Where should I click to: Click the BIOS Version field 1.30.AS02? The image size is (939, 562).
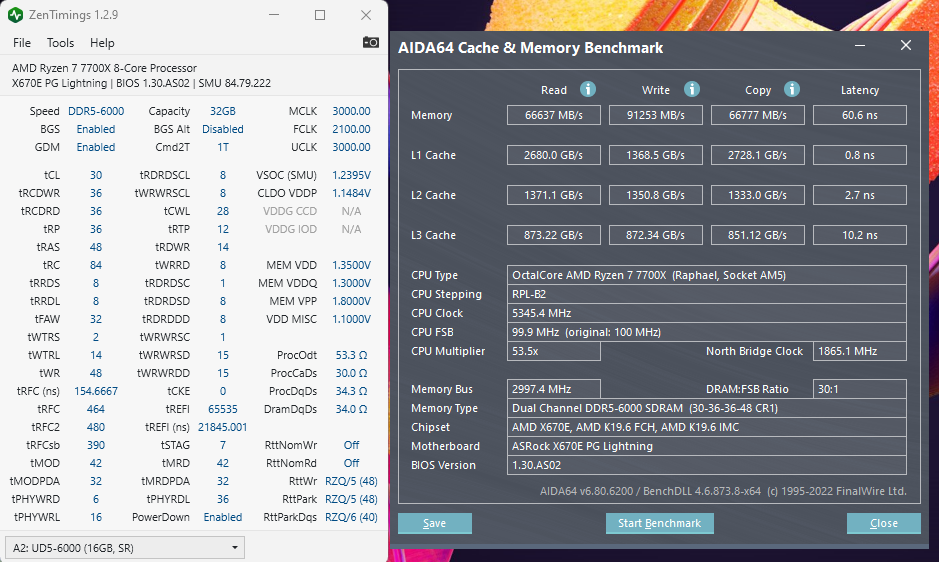pos(707,465)
